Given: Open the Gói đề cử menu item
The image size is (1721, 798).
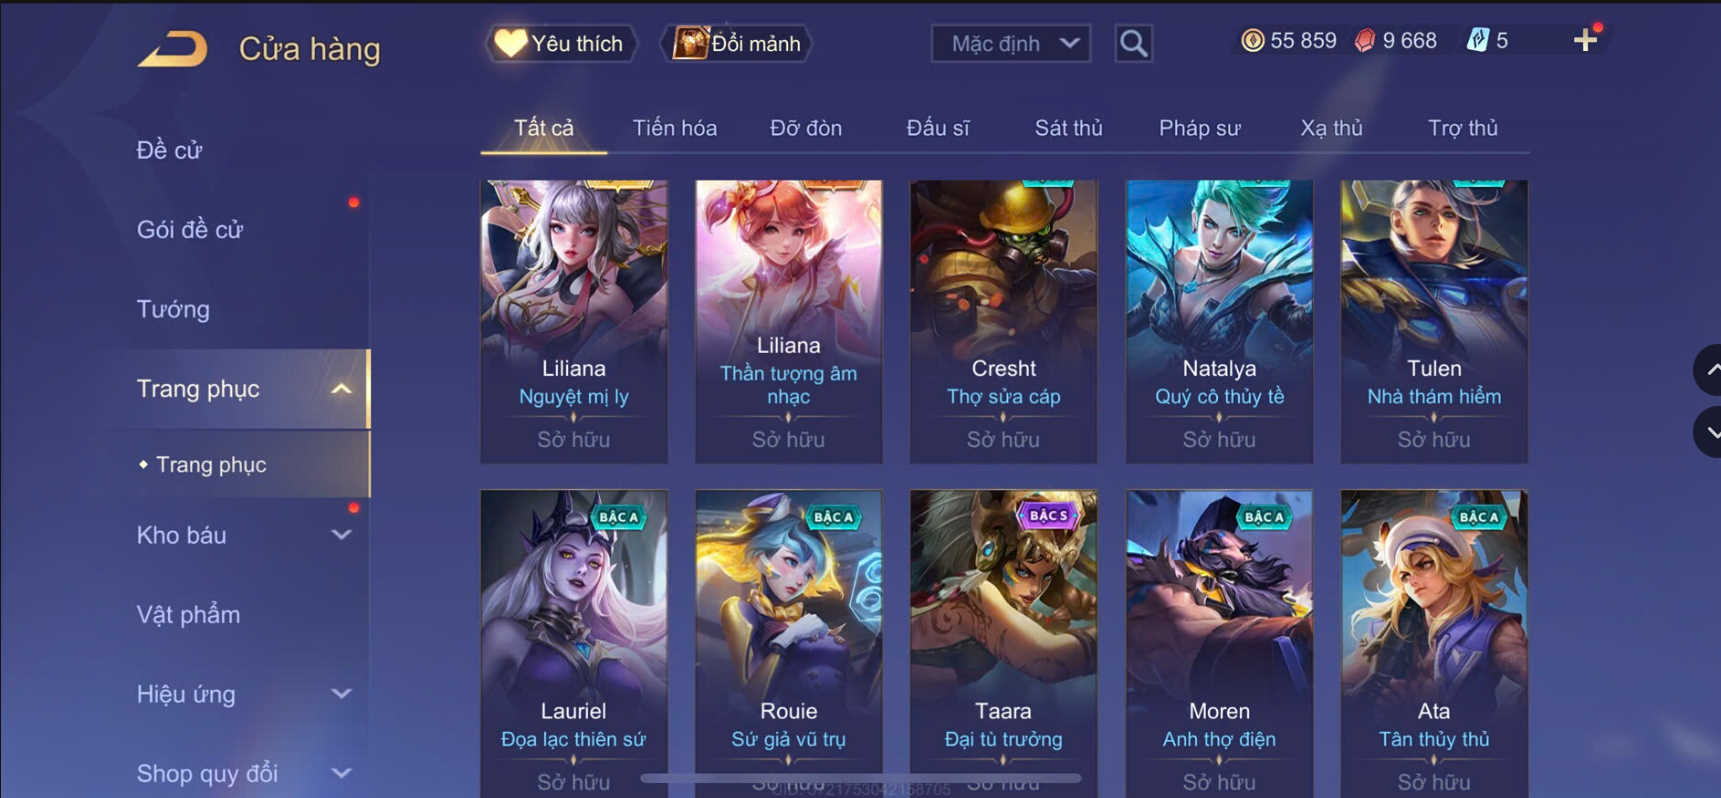Looking at the screenshot, I should coord(189,230).
